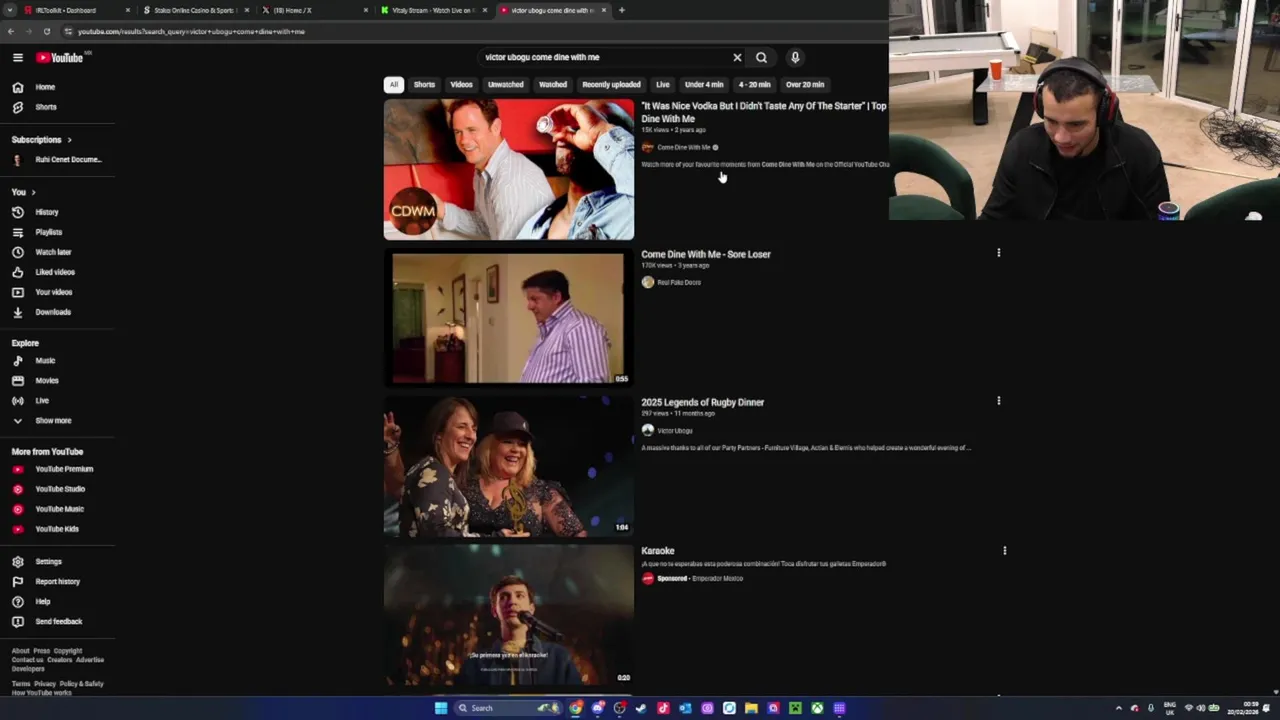Open a new browser tab

[621, 10]
